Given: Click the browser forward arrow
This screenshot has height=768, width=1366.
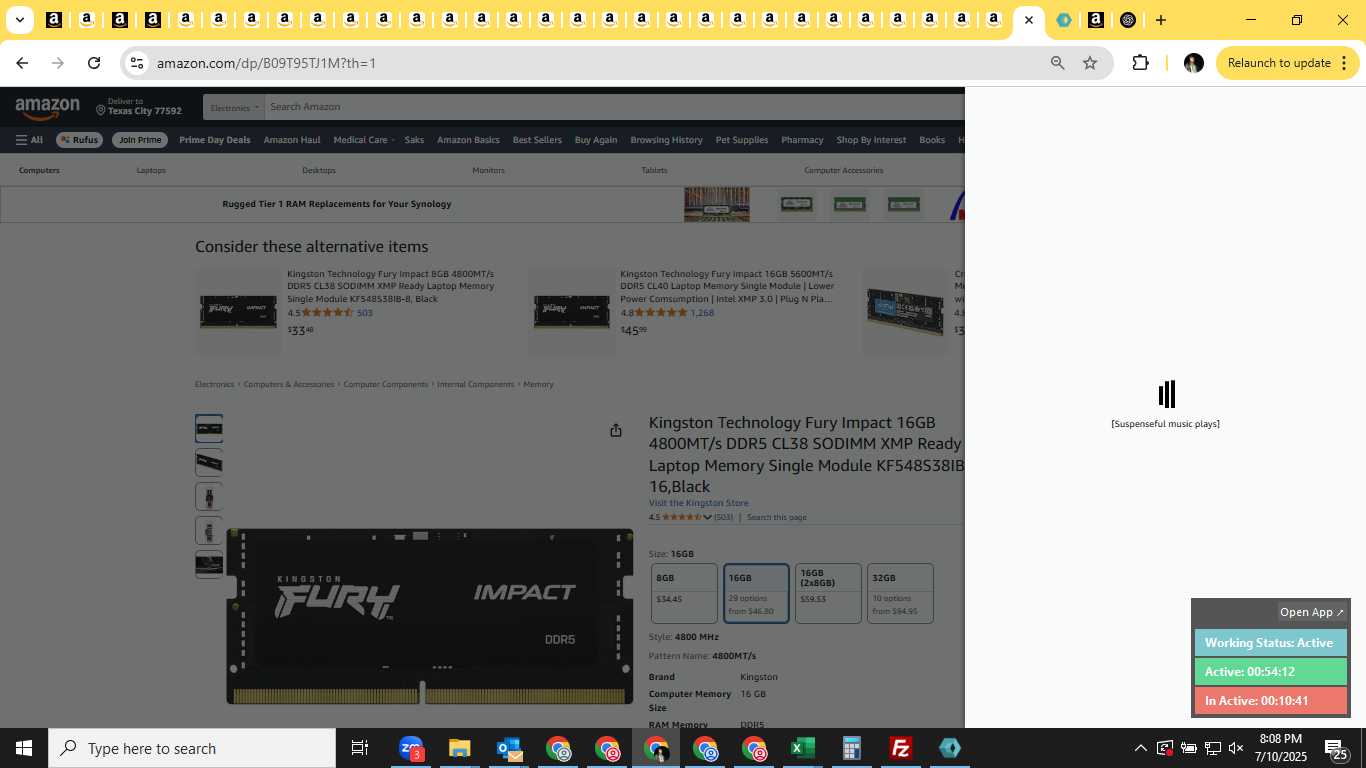Looking at the screenshot, I should point(58,63).
